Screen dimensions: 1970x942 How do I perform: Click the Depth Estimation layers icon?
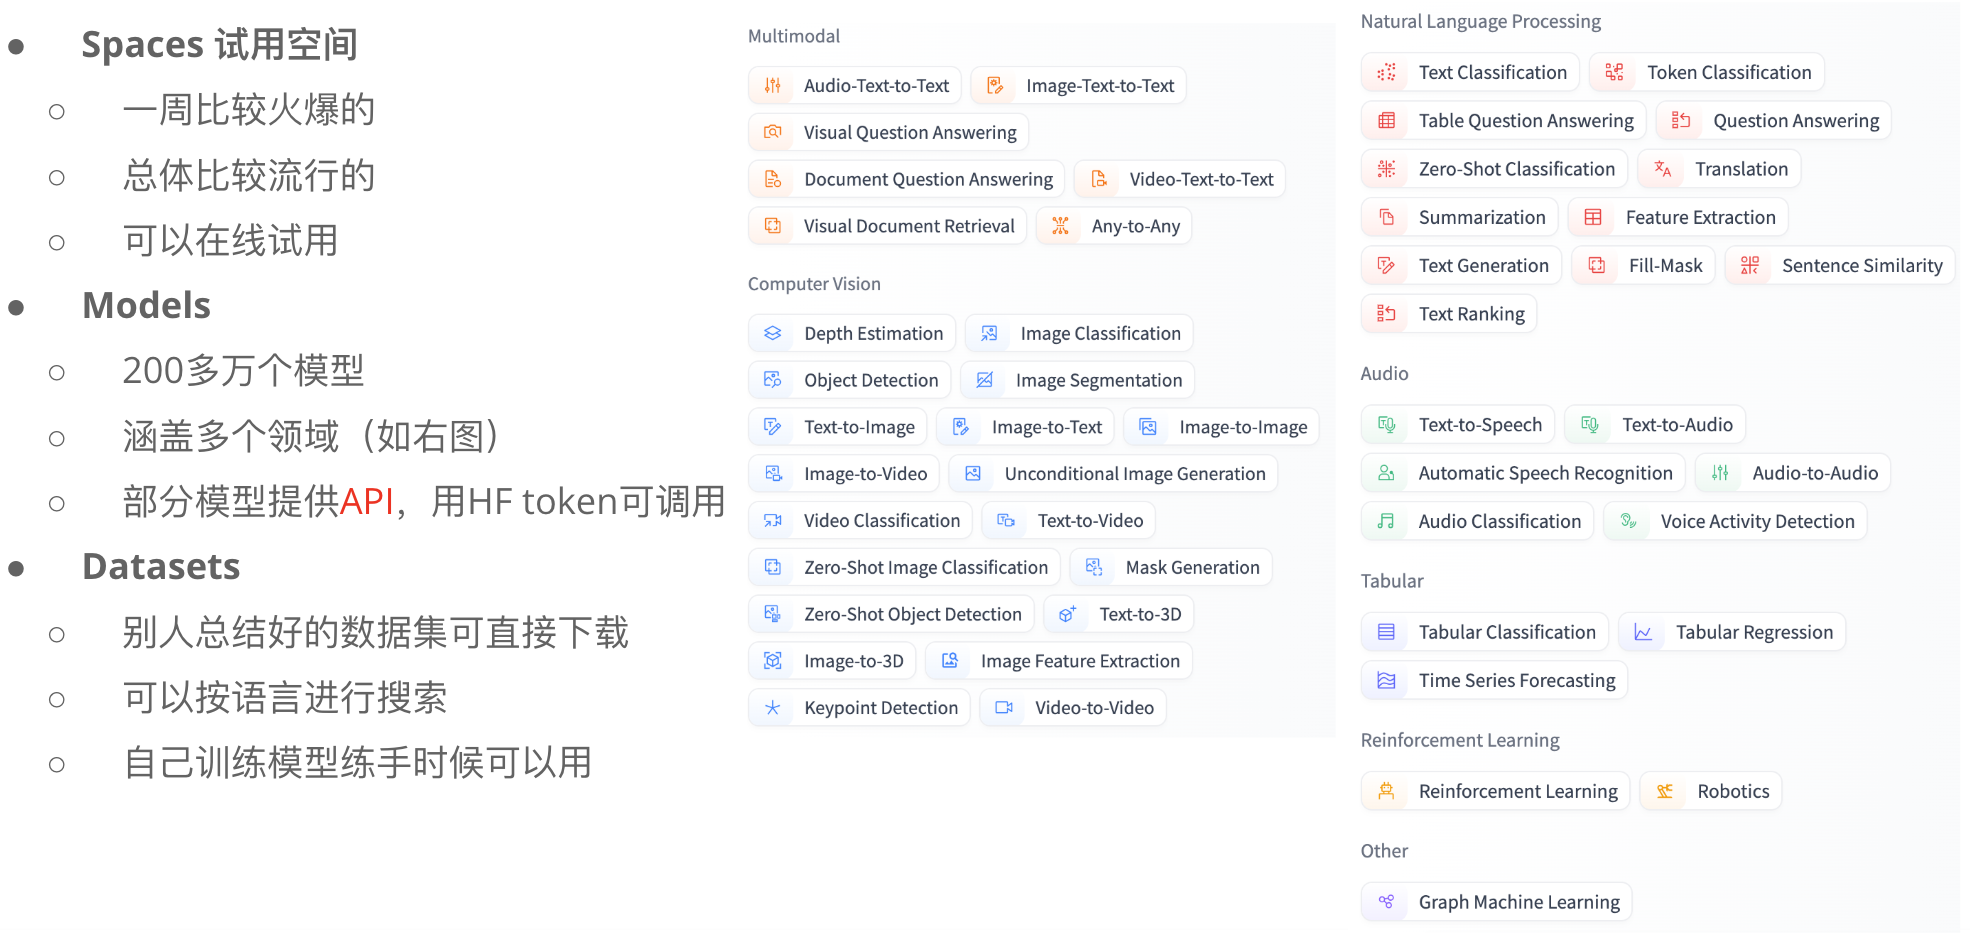pyautogui.click(x=773, y=333)
